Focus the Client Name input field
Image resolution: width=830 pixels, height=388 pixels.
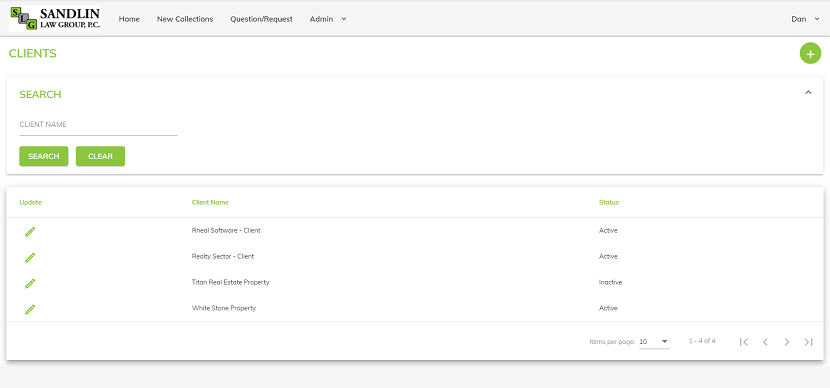click(x=98, y=125)
